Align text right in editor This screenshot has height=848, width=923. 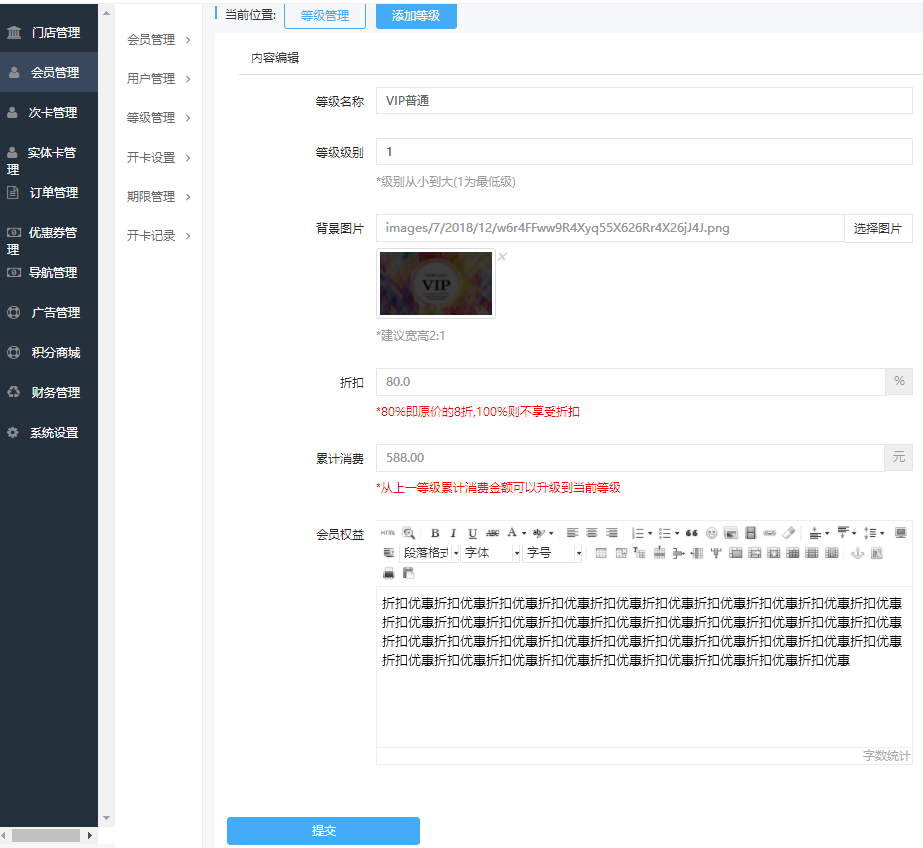(x=612, y=533)
